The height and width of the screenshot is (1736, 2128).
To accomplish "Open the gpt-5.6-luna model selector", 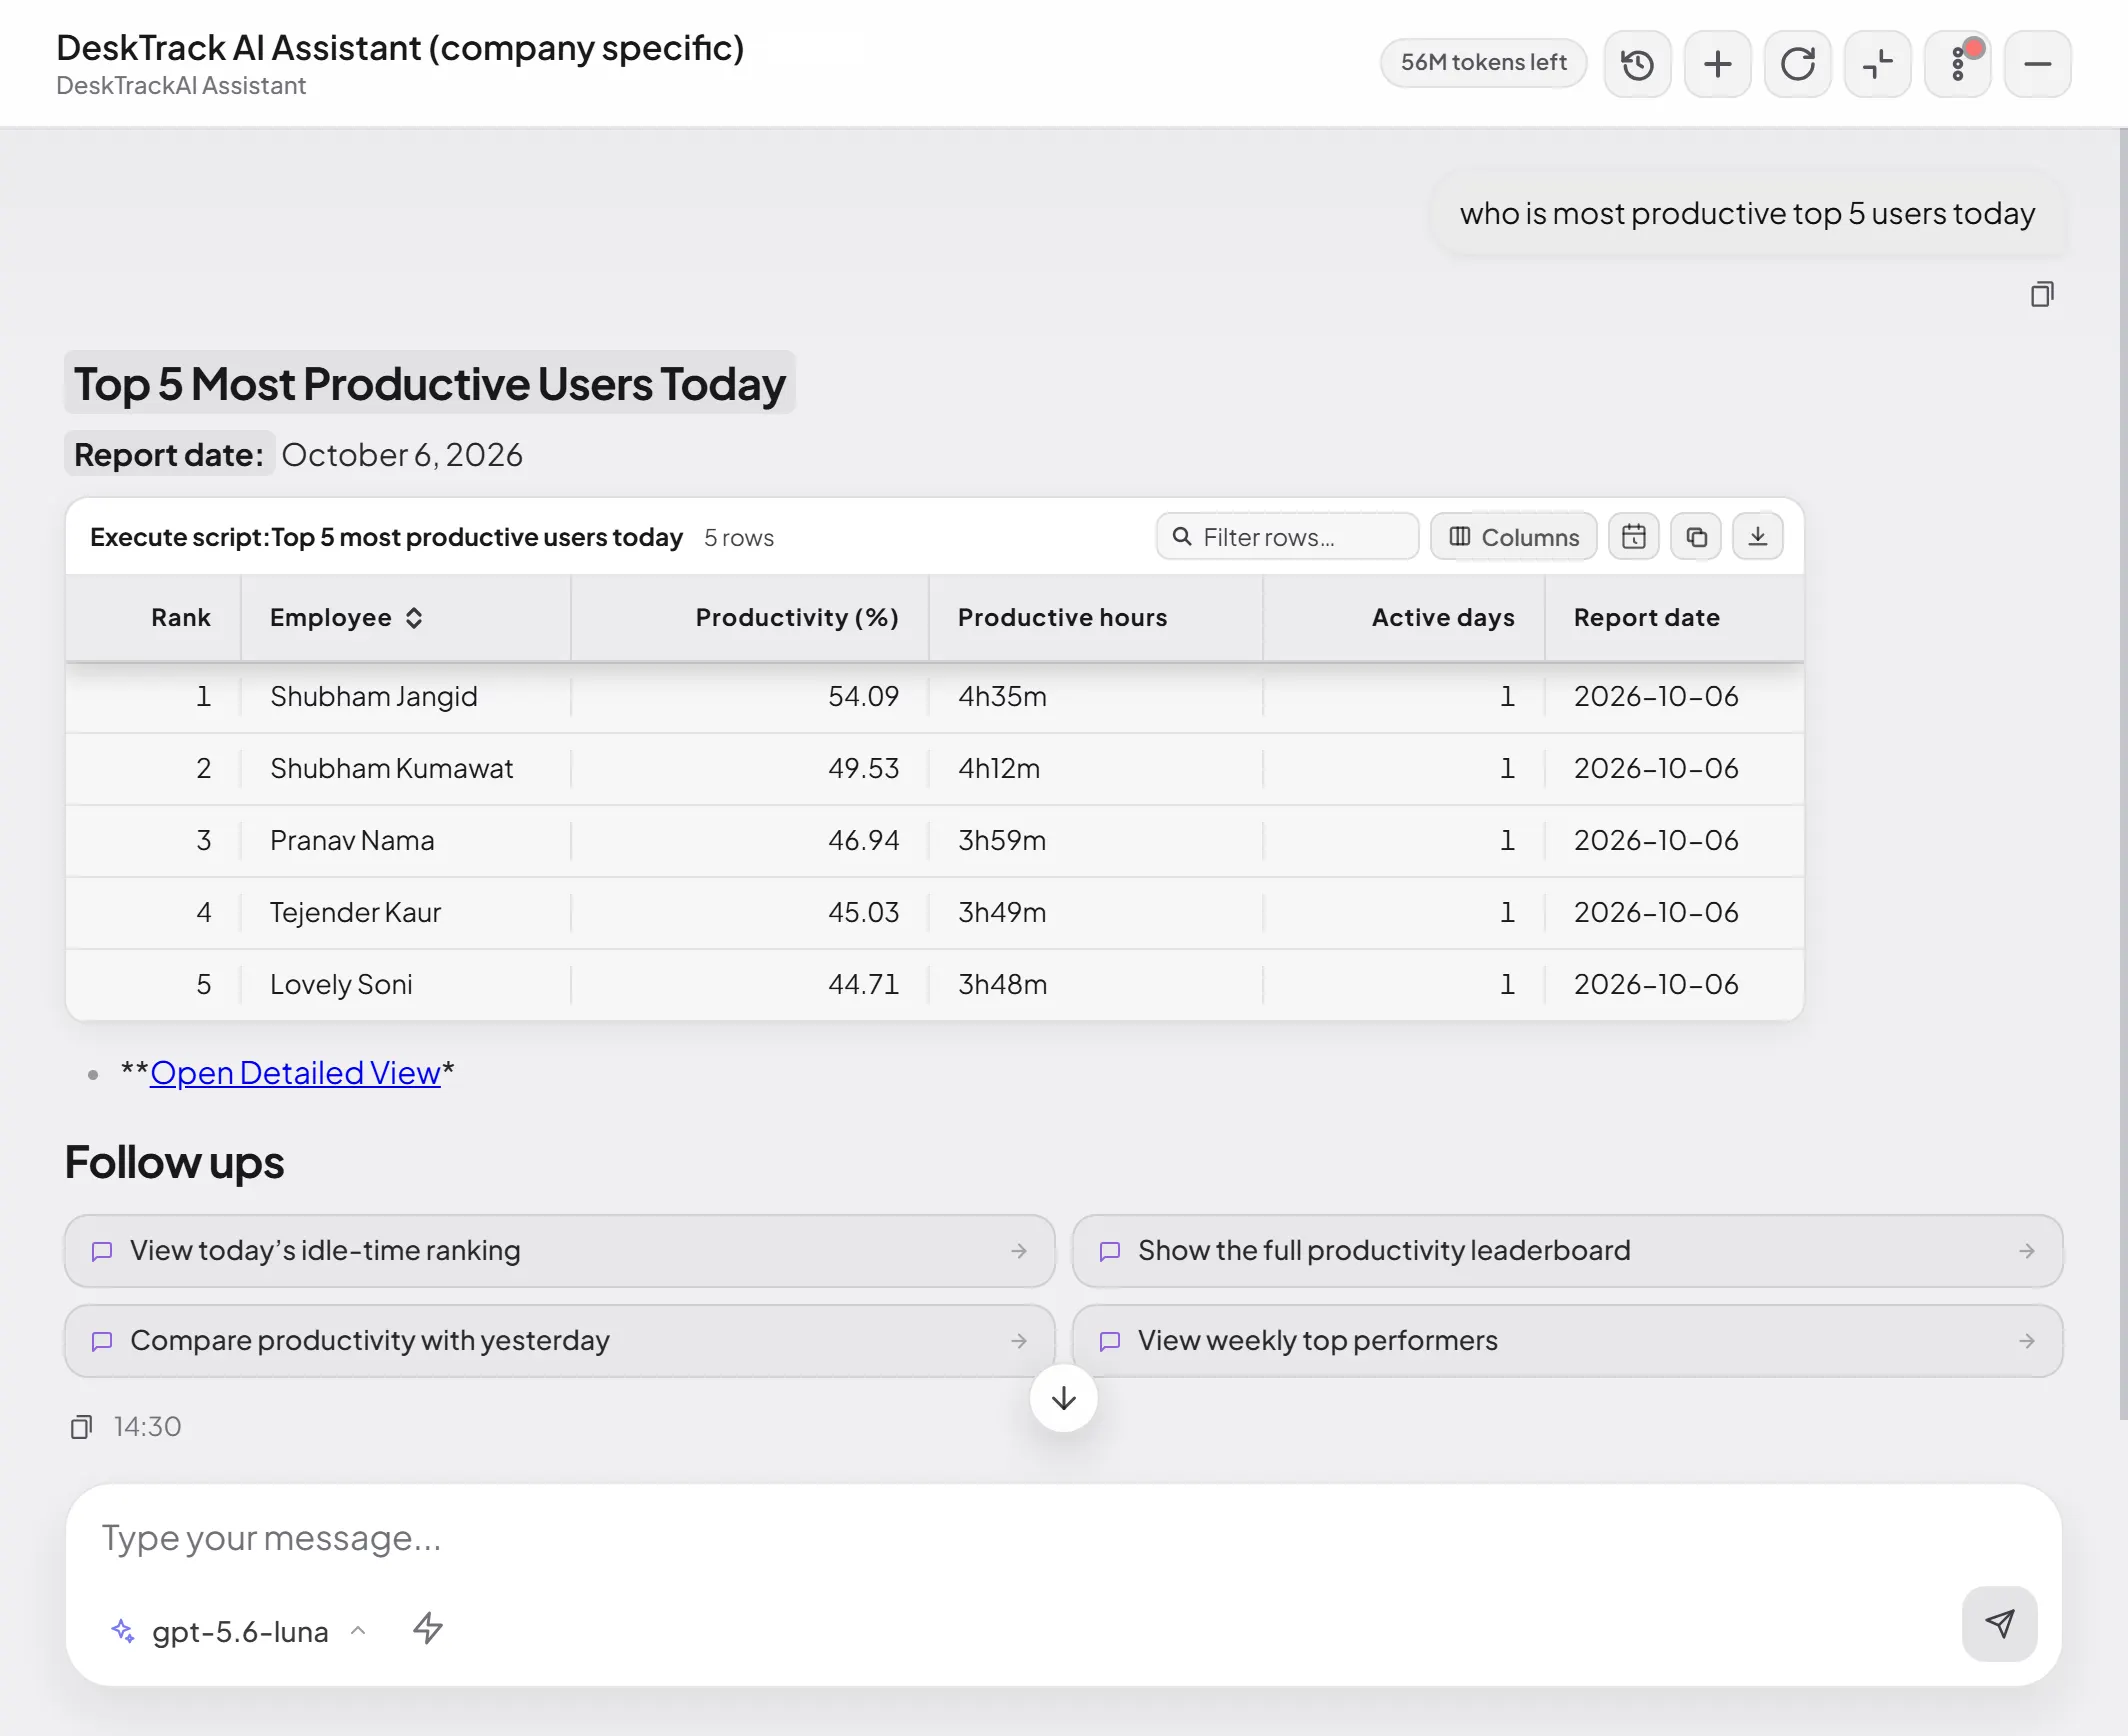I will [239, 1632].
